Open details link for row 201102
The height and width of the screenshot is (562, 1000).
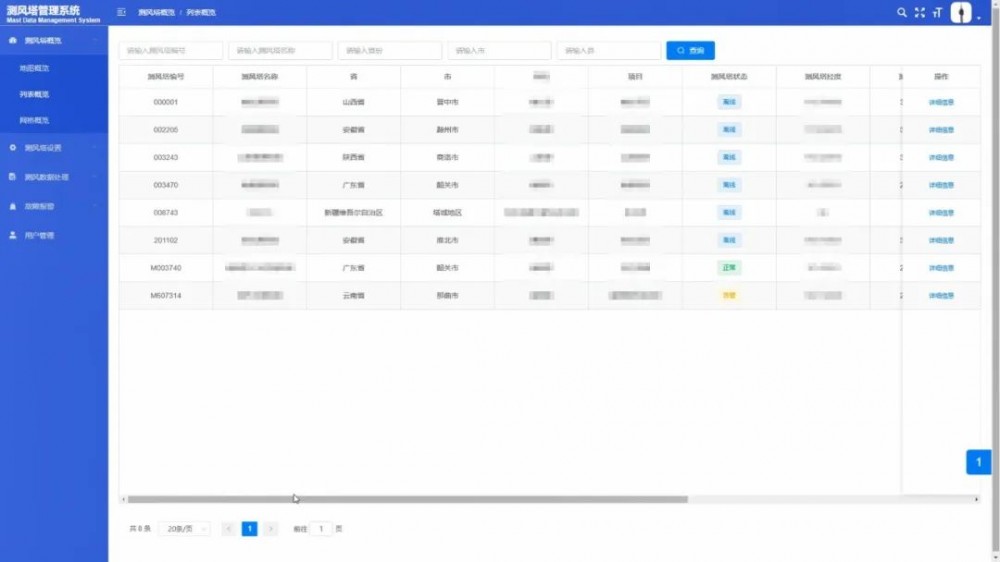coord(941,240)
